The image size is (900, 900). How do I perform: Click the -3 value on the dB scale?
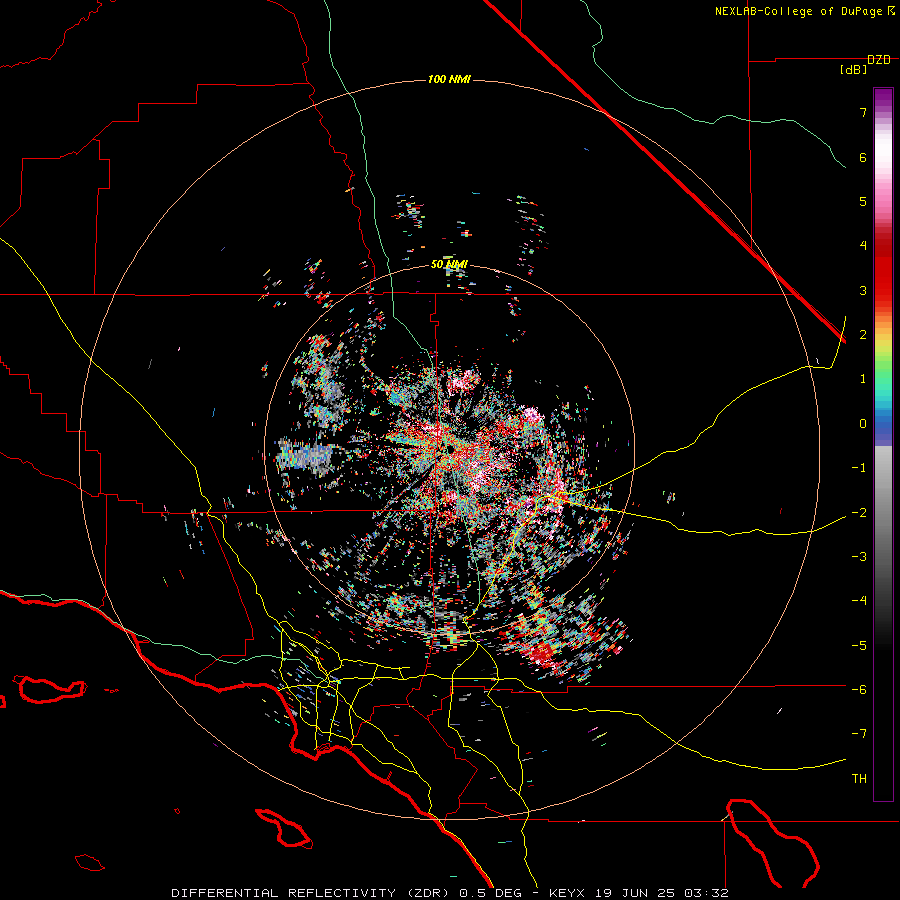click(x=859, y=557)
